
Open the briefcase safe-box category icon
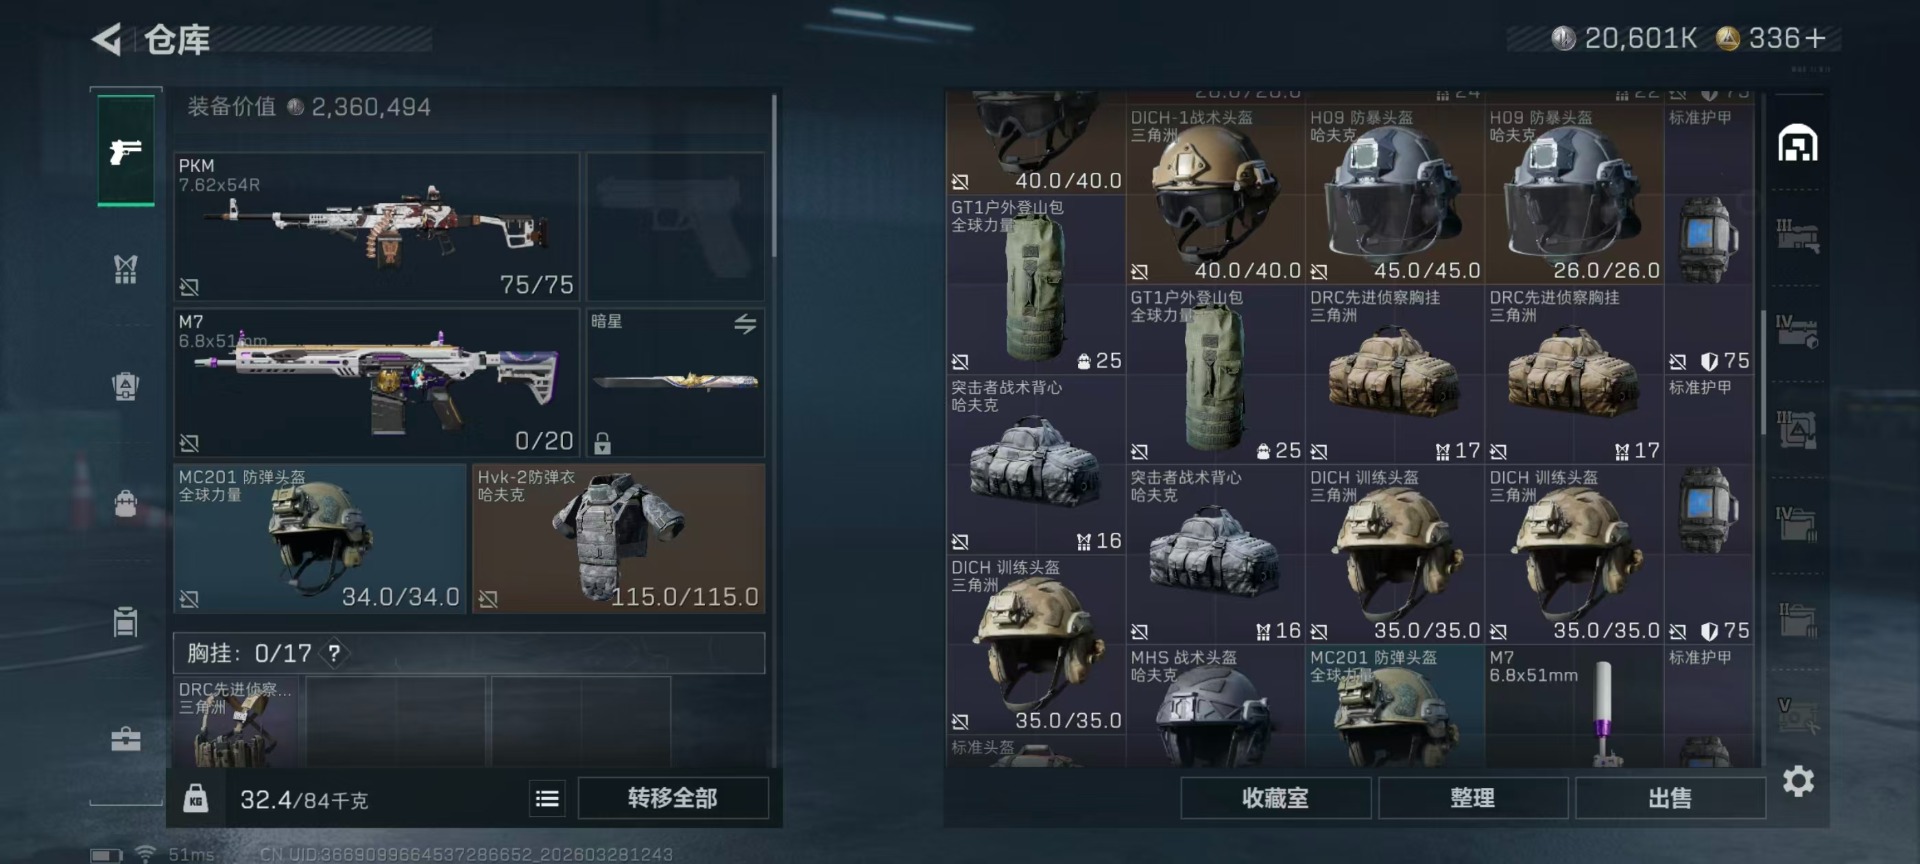(x=125, y=739)
